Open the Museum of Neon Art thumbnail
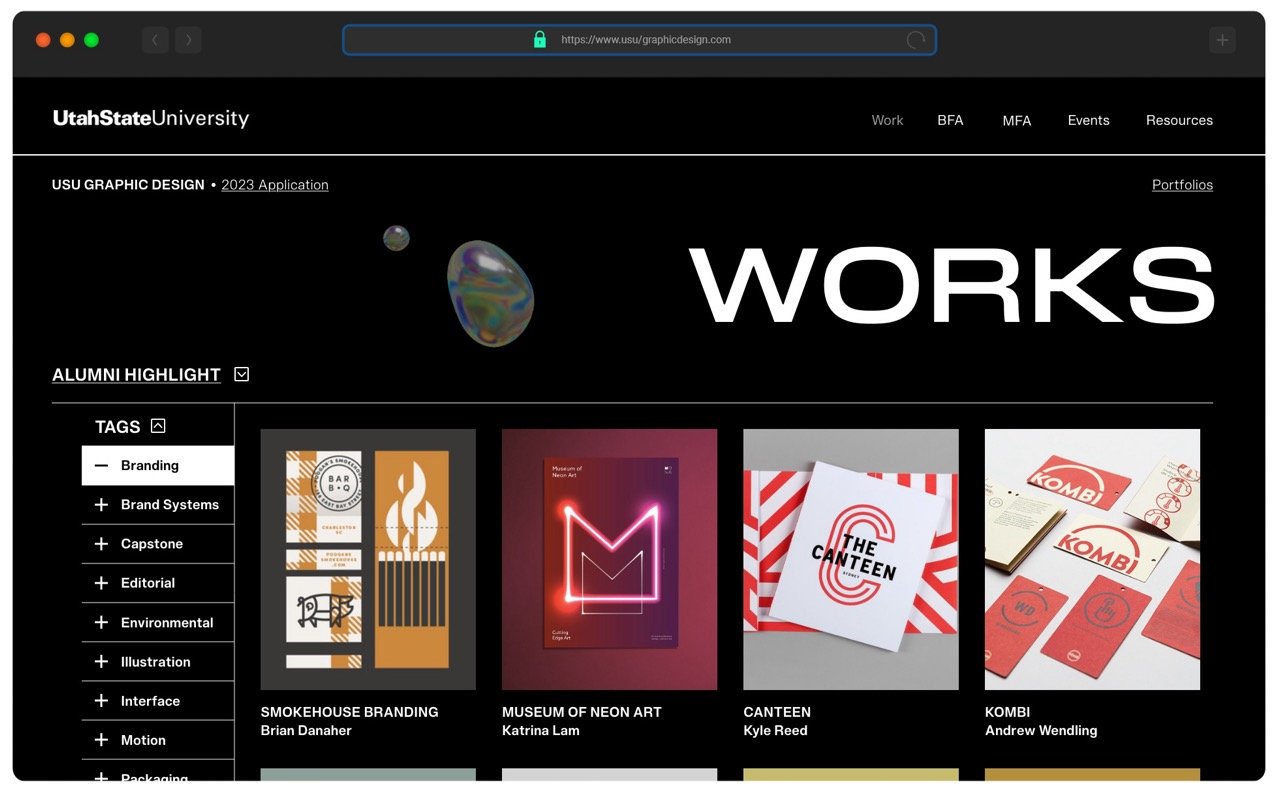 [609, 559]
